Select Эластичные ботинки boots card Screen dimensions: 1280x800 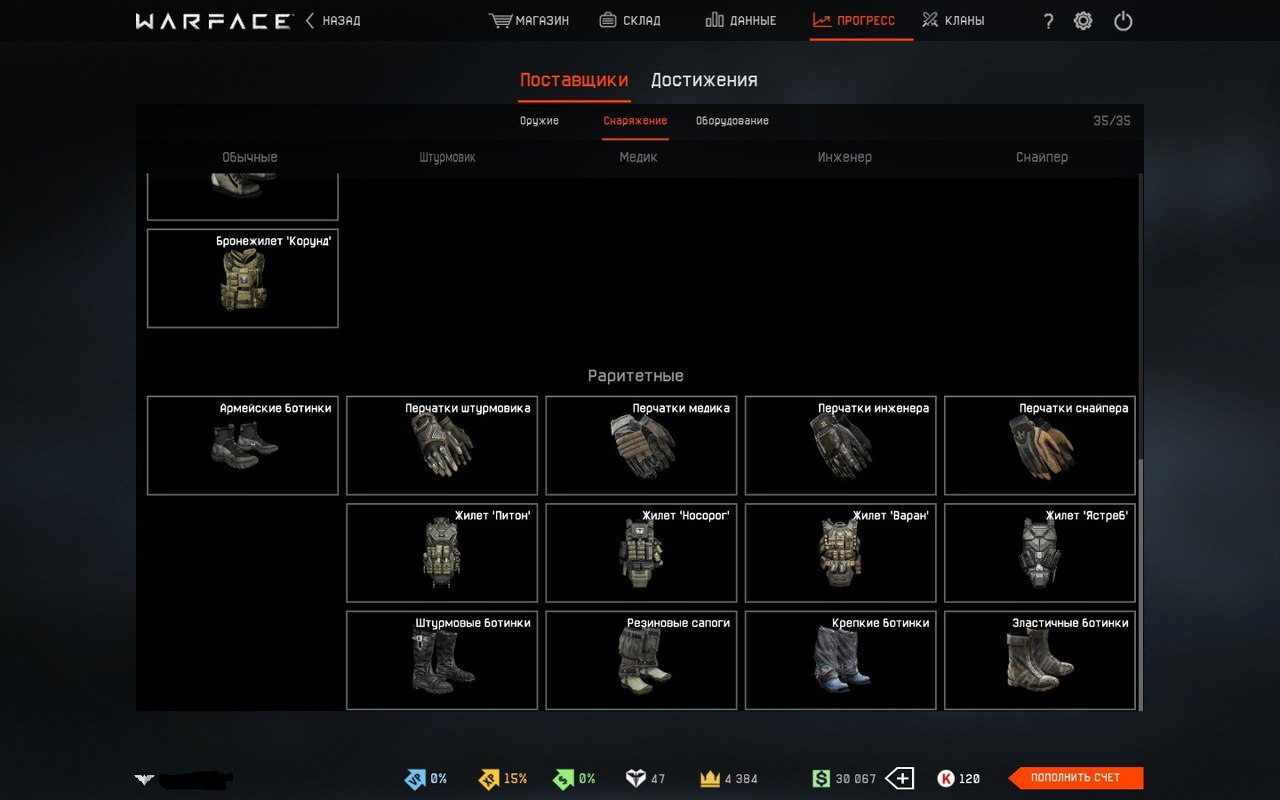click(x=1040, y=660)
